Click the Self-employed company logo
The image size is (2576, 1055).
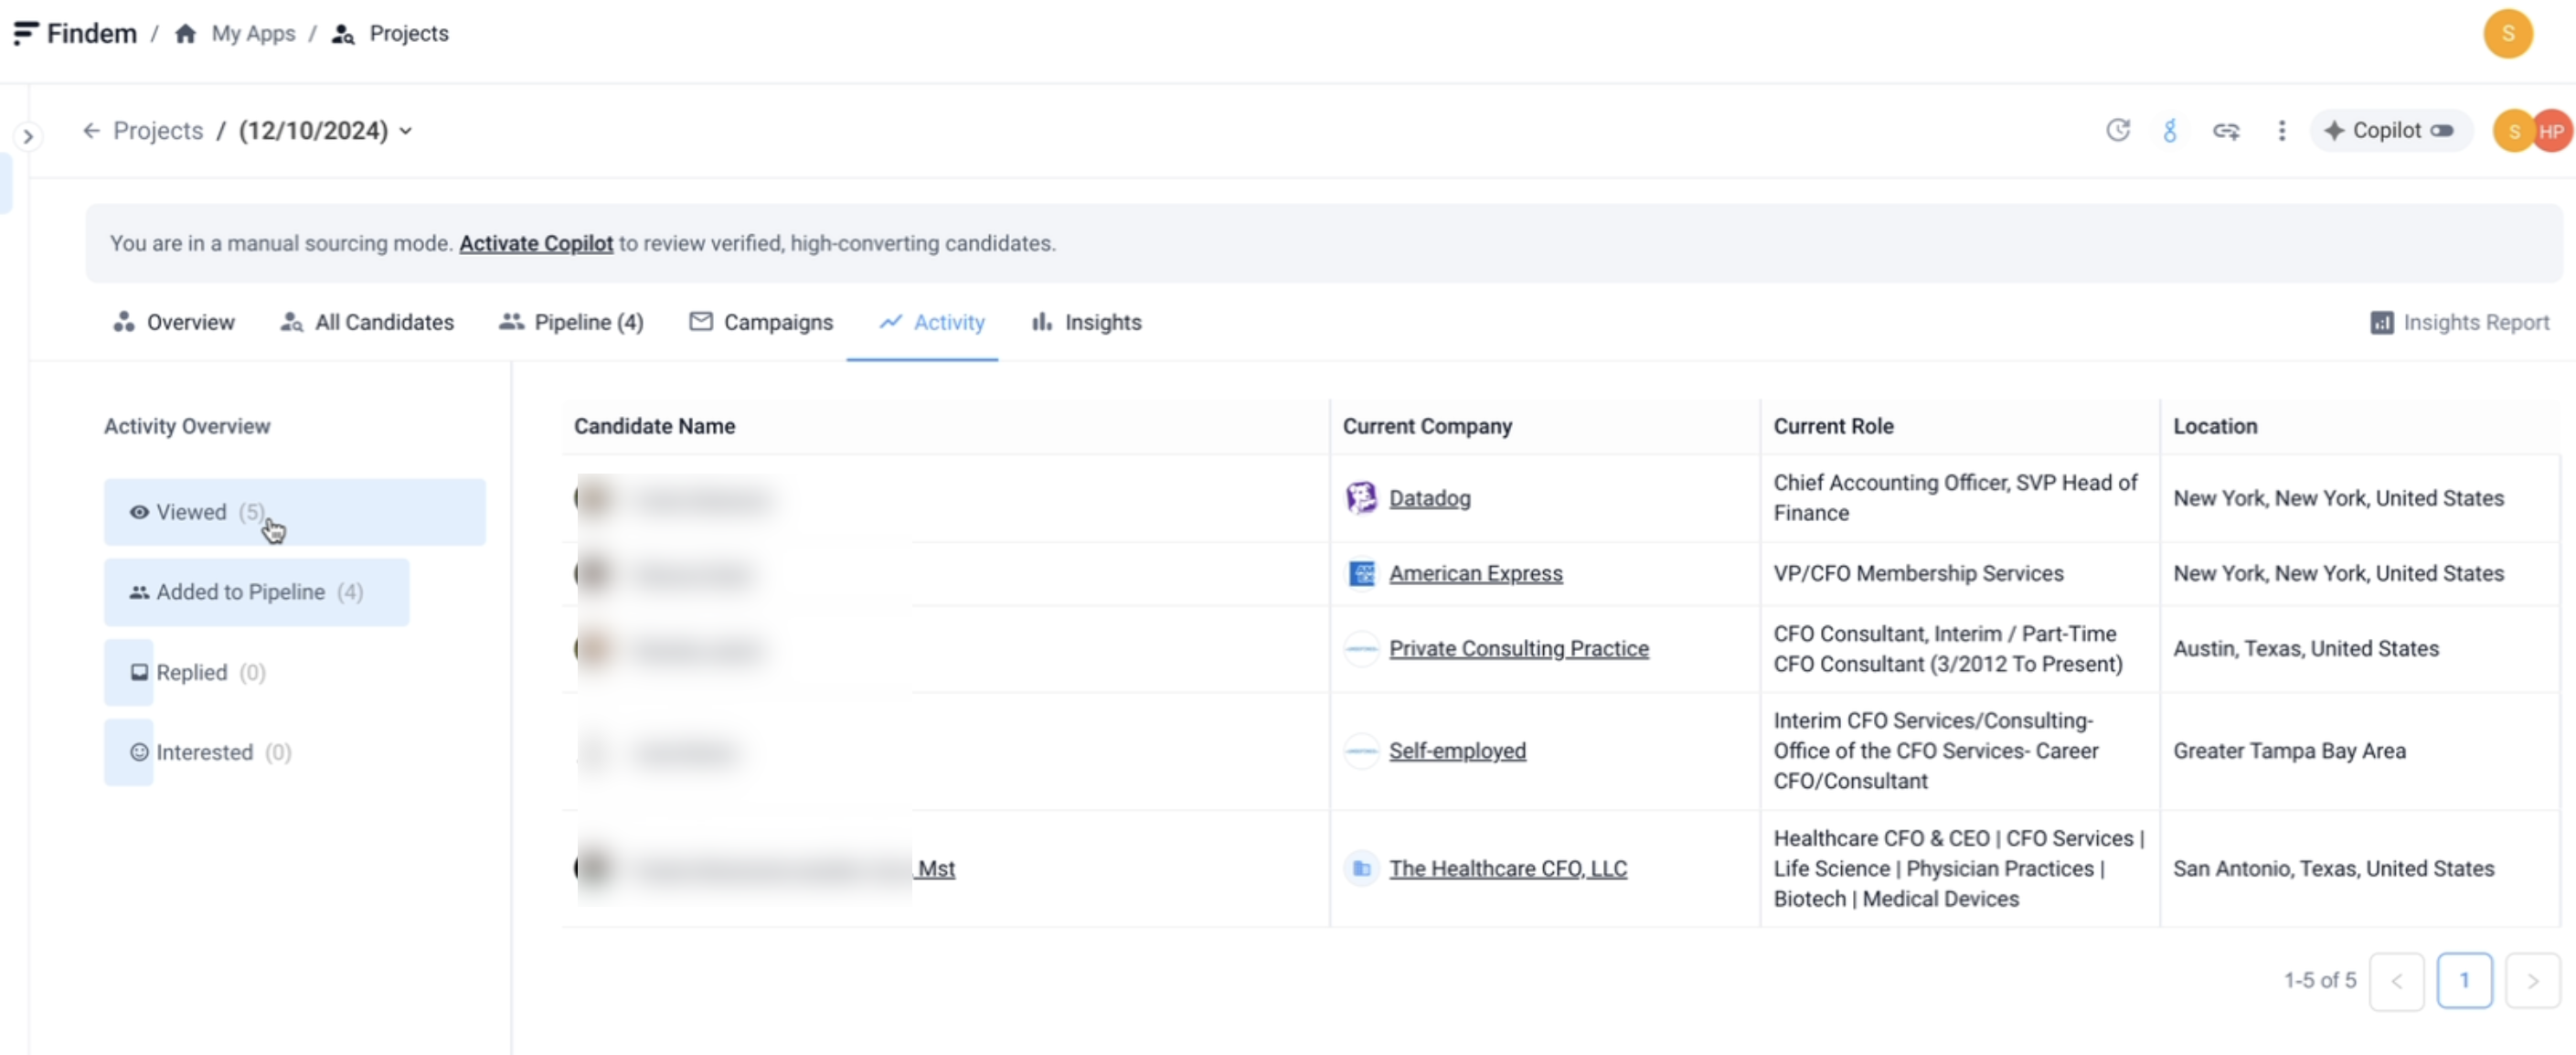coord(1361,751)
